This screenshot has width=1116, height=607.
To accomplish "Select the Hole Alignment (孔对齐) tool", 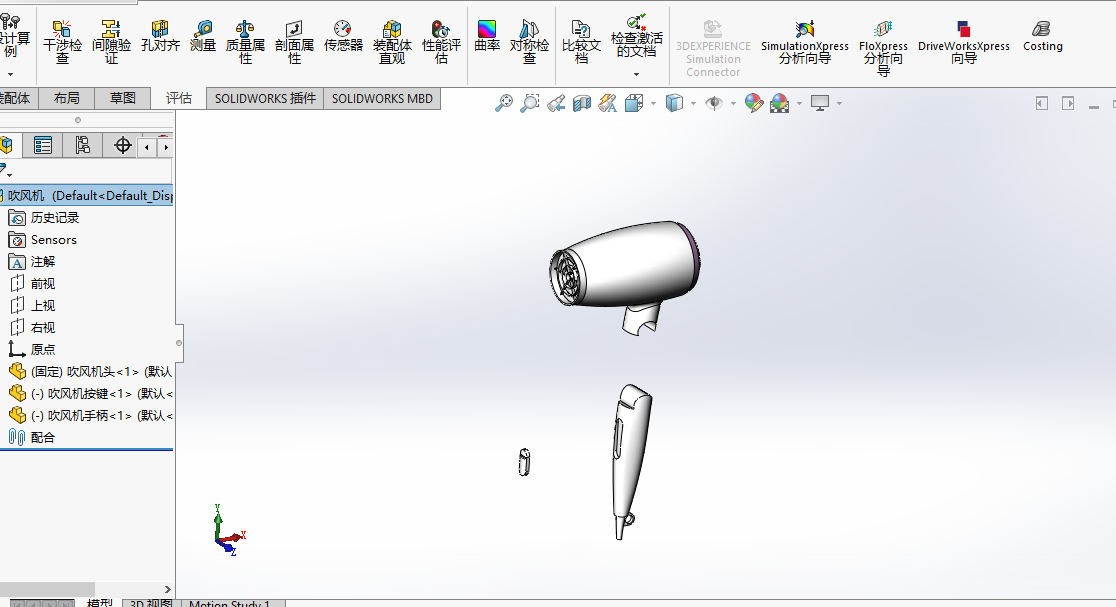I will pyautogui.click(x=160, y=36).
